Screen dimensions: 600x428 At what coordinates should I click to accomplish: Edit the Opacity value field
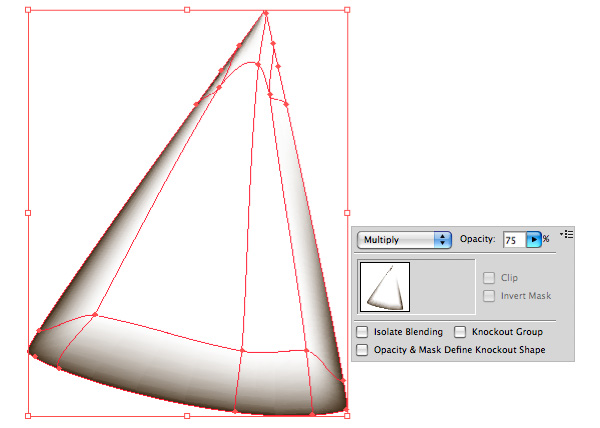click(514, 240)
